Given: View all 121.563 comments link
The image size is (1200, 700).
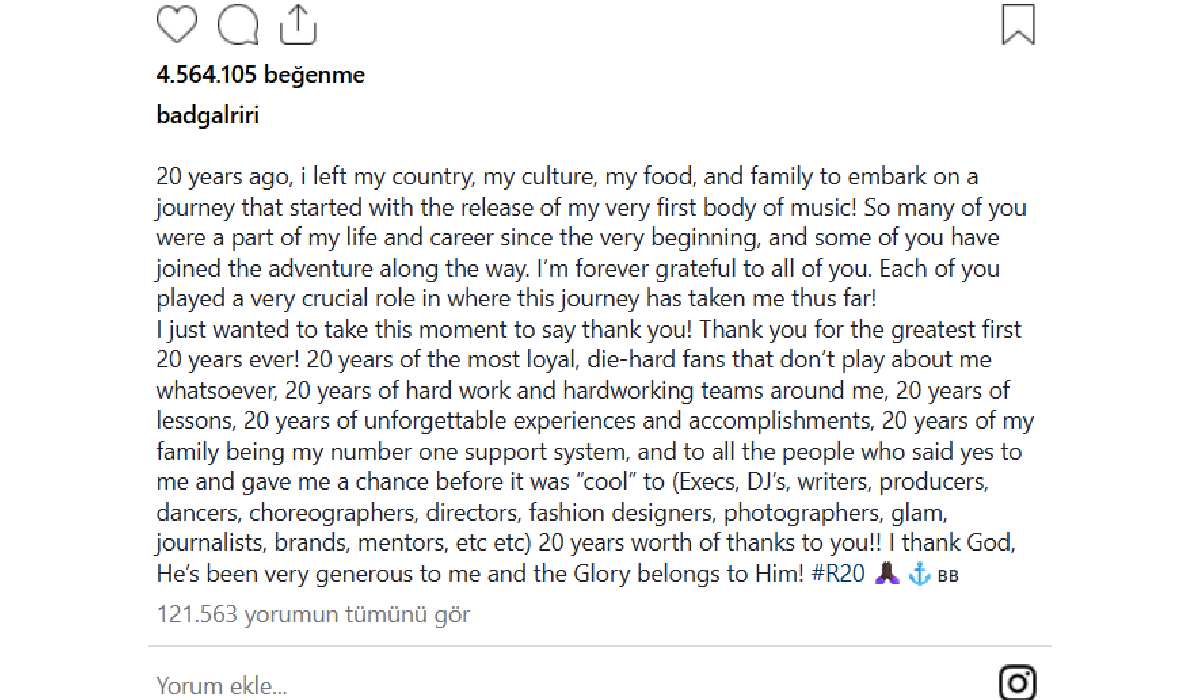Looking at the screenshot, I should coord(314,613).
